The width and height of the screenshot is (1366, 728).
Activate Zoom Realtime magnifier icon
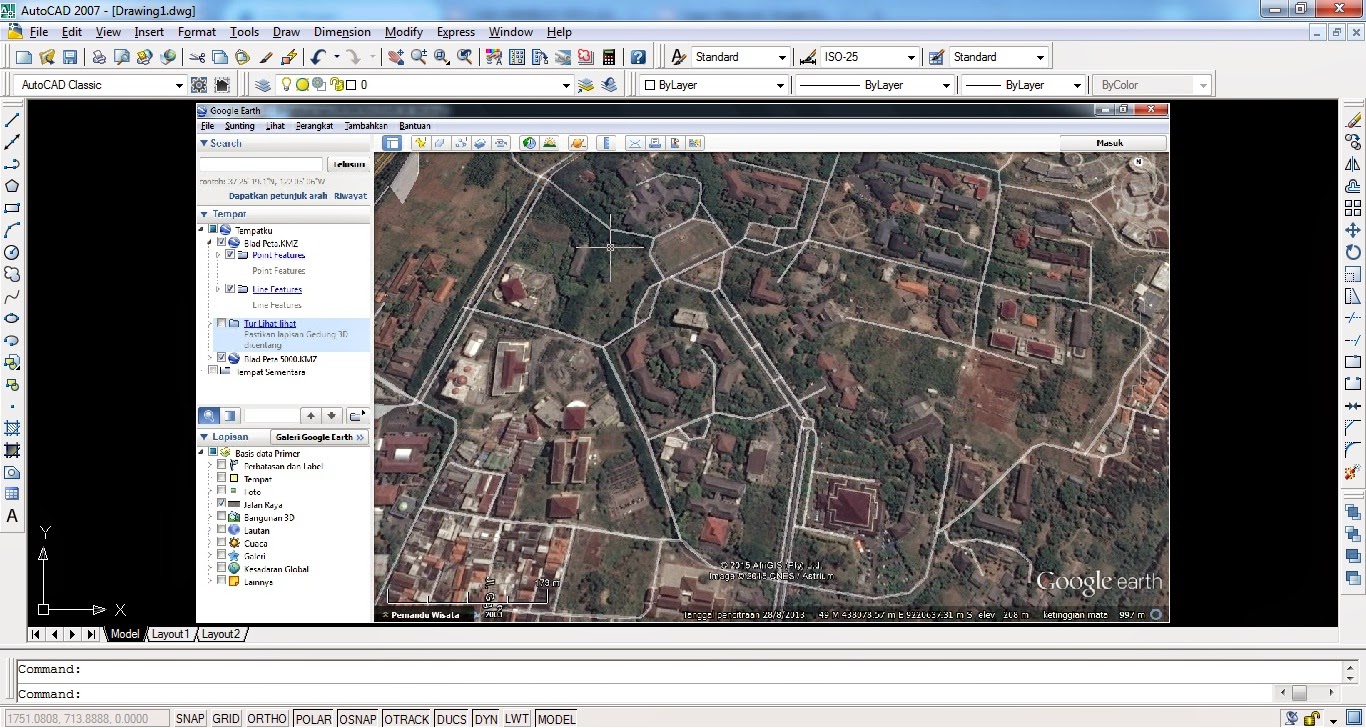(x=418, y=57)
